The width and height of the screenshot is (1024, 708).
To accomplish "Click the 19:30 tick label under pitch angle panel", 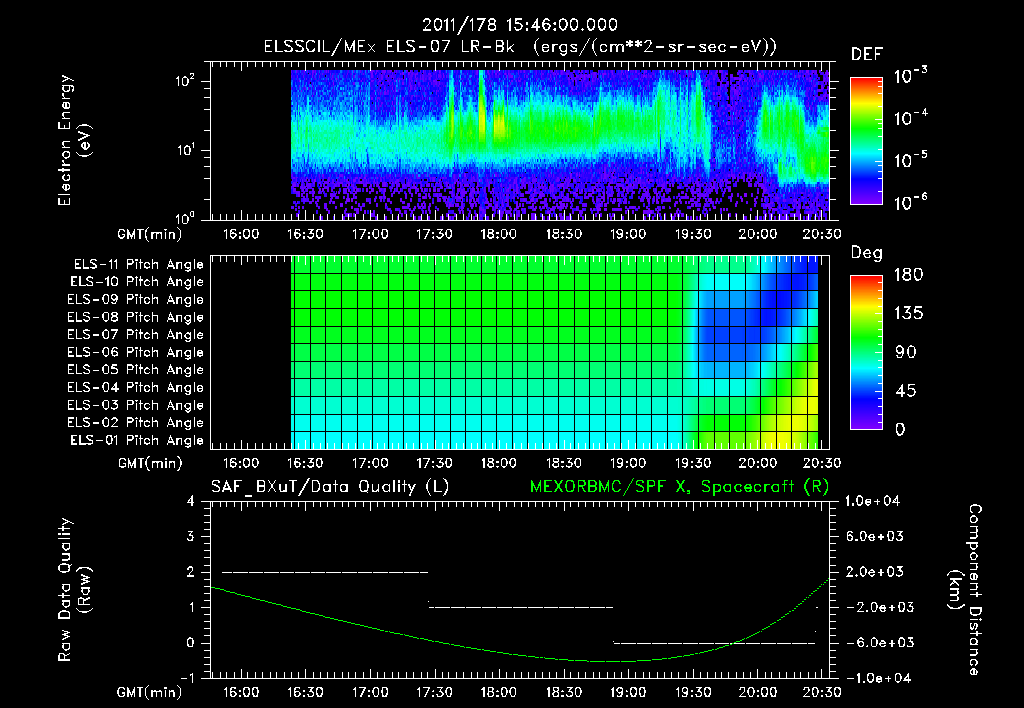I will tap(693, 463).
